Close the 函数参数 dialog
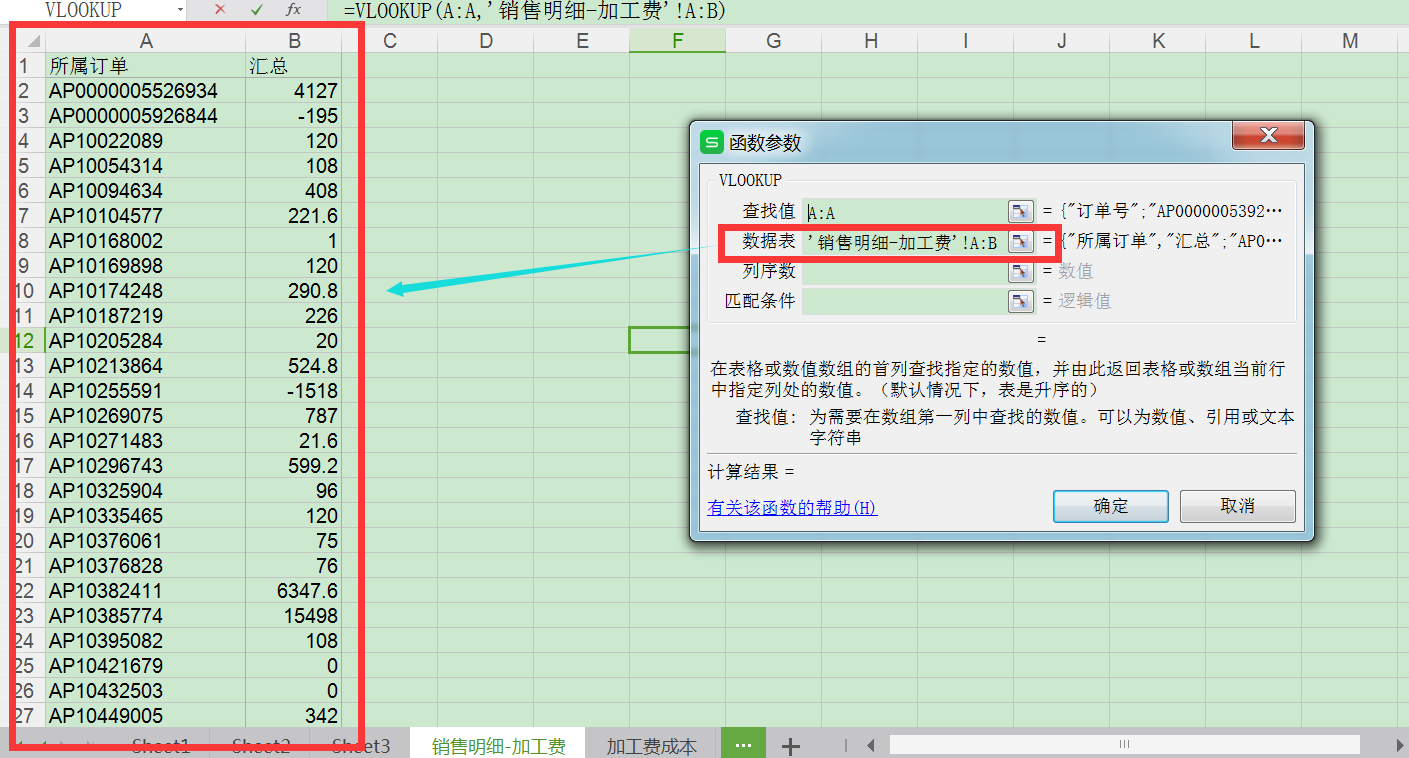The height and width of the screenshot is (758, 1409). coord(1268,136)
